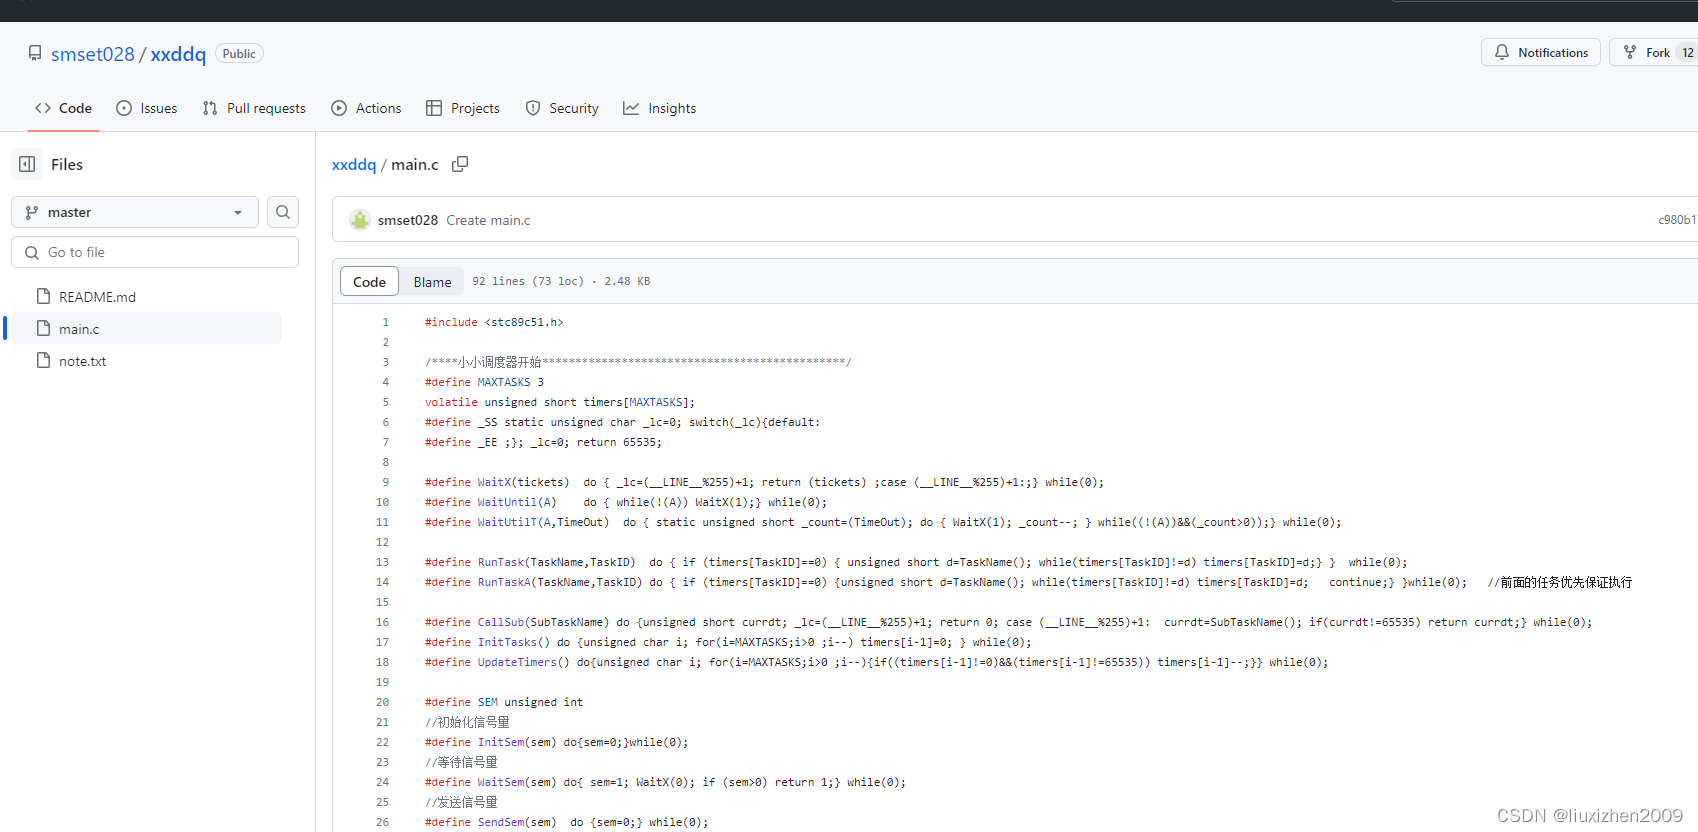Click the '#define SEM unsigned int' line
Image resolution: width=1698 pixels, height=832 pixels.
point(503,702)
